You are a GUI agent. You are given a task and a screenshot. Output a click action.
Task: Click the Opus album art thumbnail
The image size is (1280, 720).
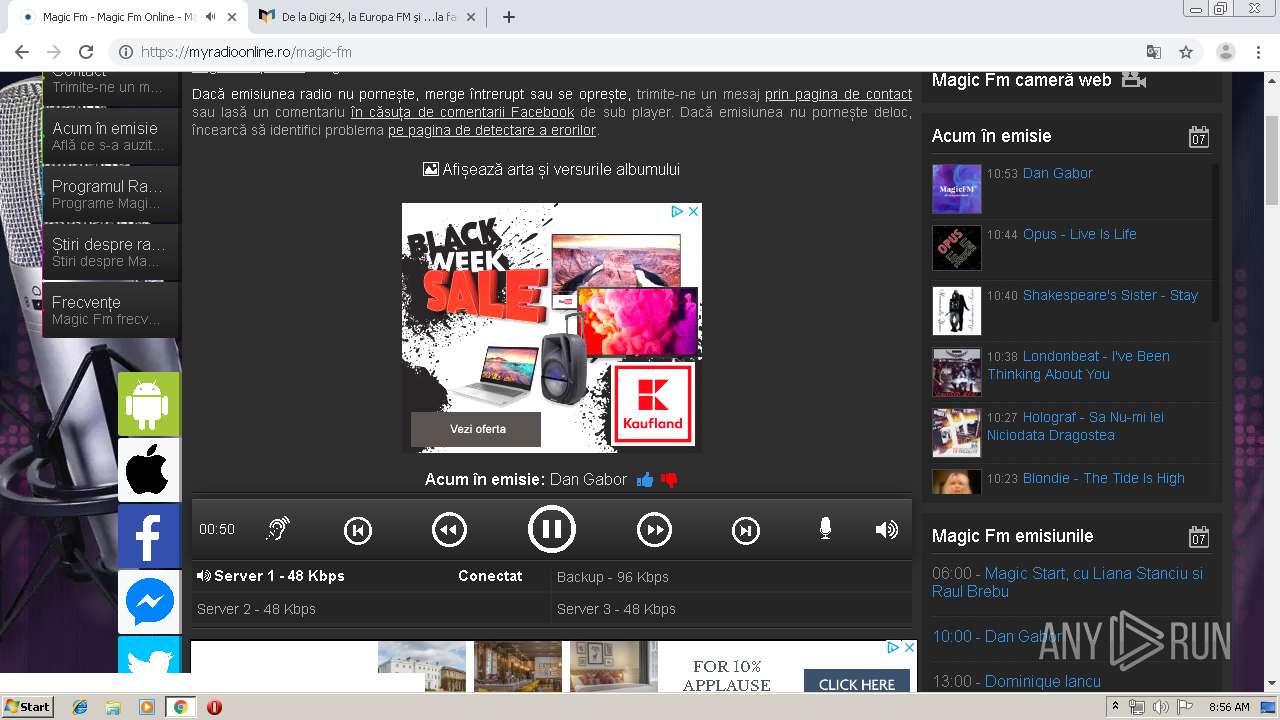[956, 248]
